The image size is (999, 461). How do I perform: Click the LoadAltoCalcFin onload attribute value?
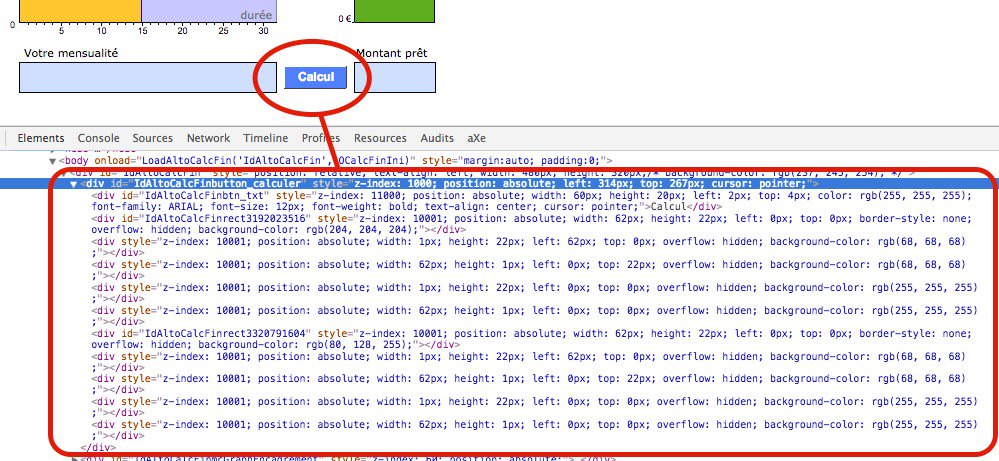click(278, 160)
